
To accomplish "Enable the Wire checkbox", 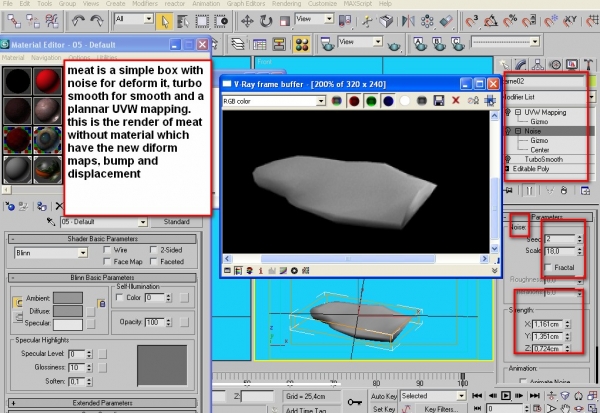I will (107, 250).
